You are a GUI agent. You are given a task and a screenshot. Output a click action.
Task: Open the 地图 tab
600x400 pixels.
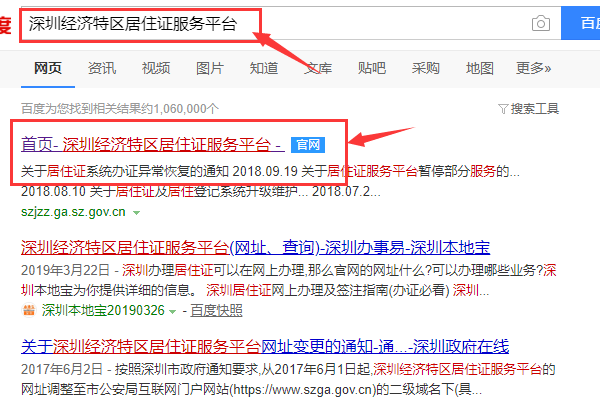click(x=479, y=68)
